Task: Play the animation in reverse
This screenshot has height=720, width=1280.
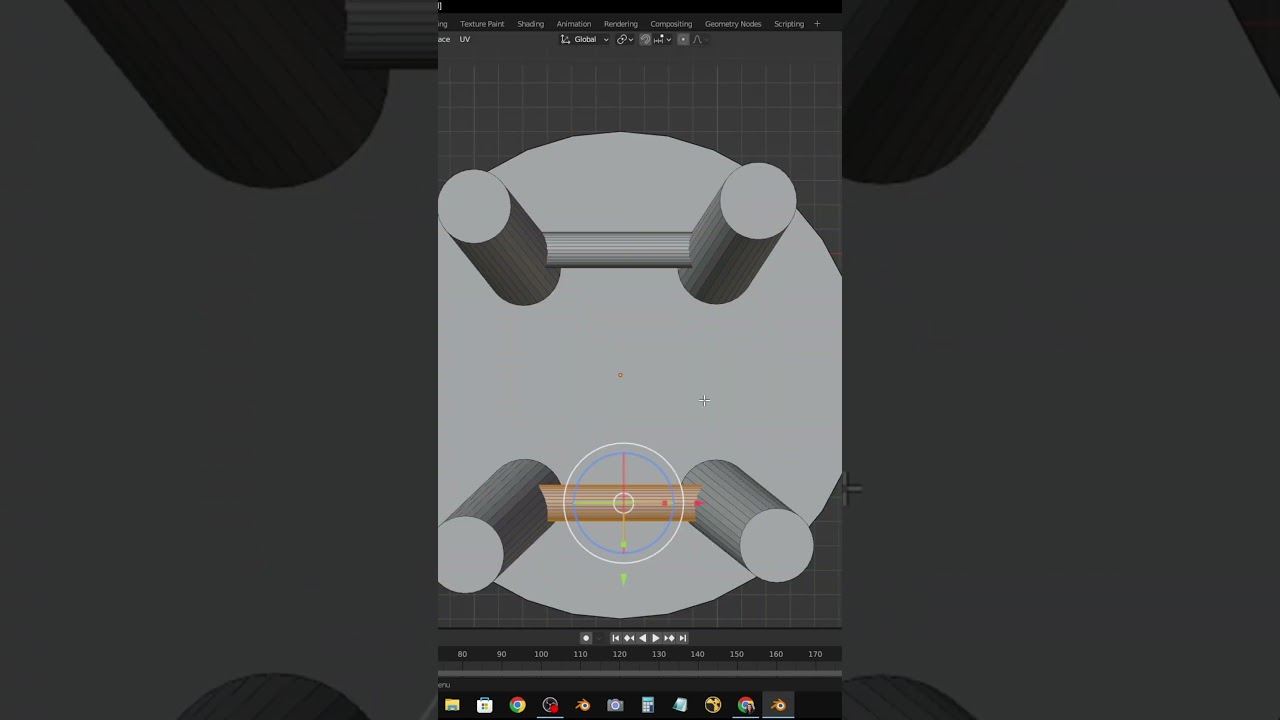Action: [x=642, y=638]
